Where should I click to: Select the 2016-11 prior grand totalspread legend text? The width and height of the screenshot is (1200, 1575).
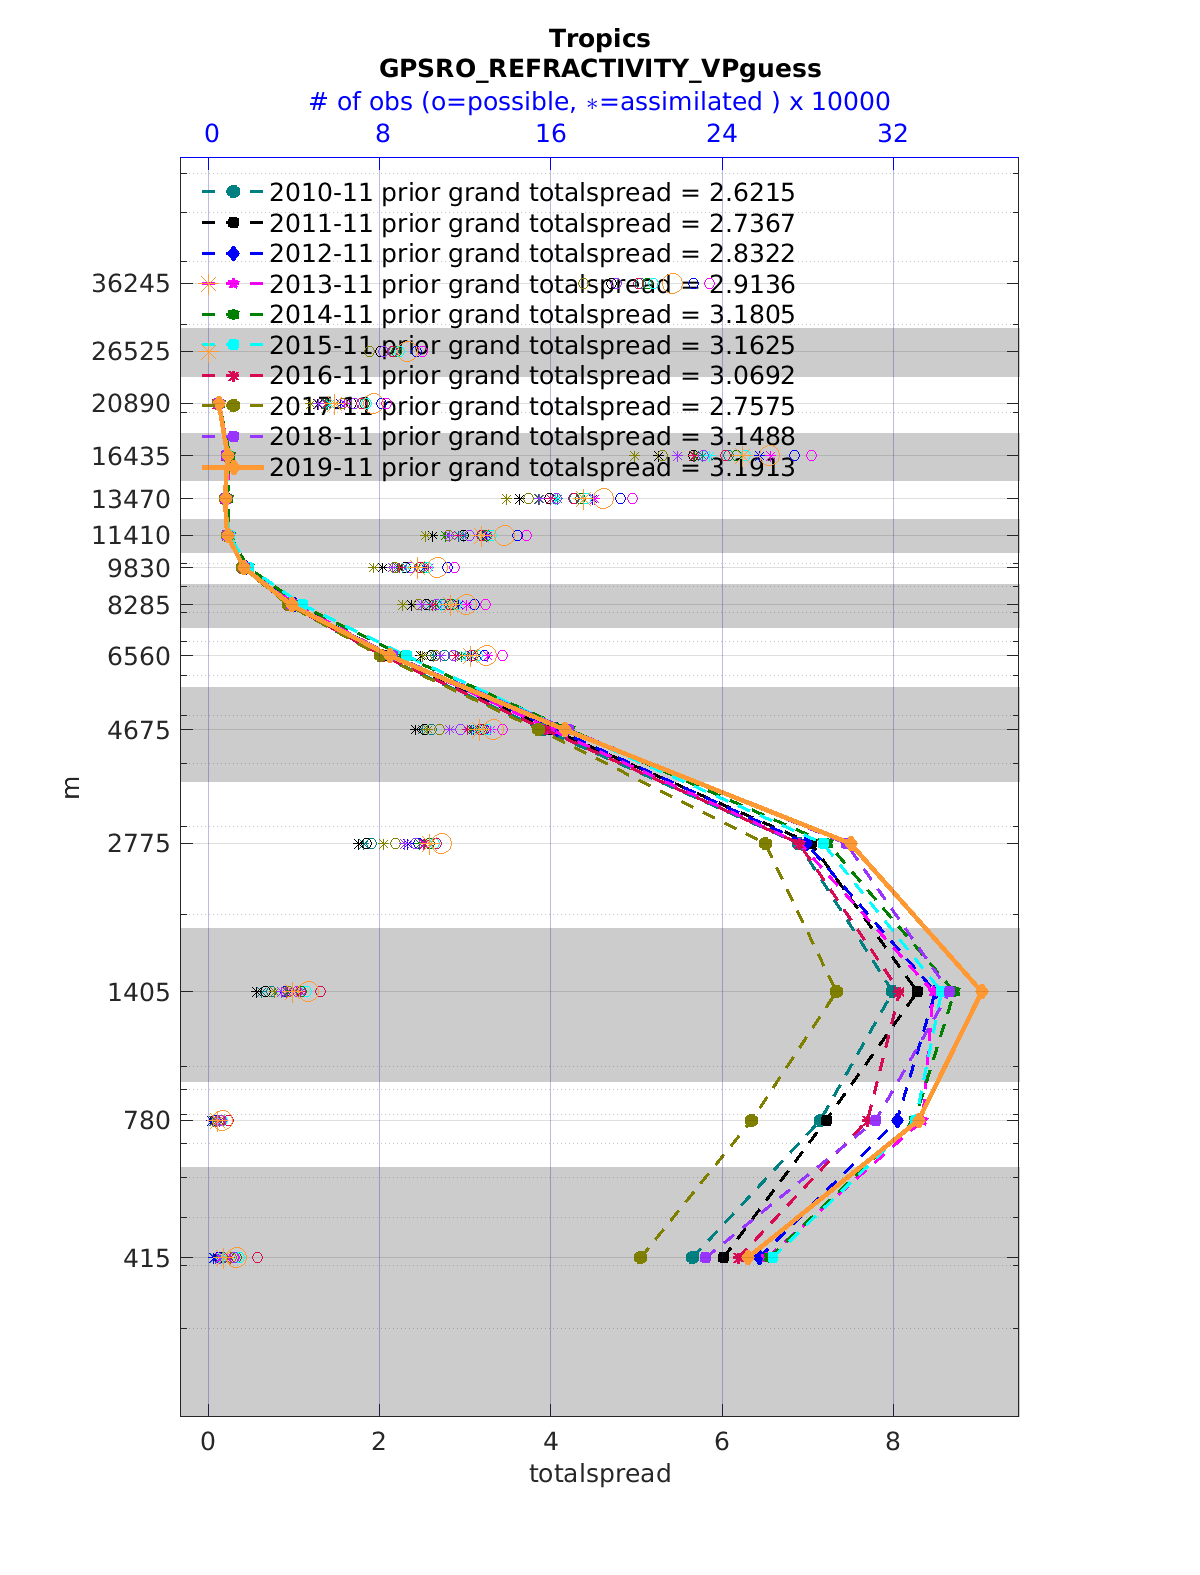[x=532, y=376]
